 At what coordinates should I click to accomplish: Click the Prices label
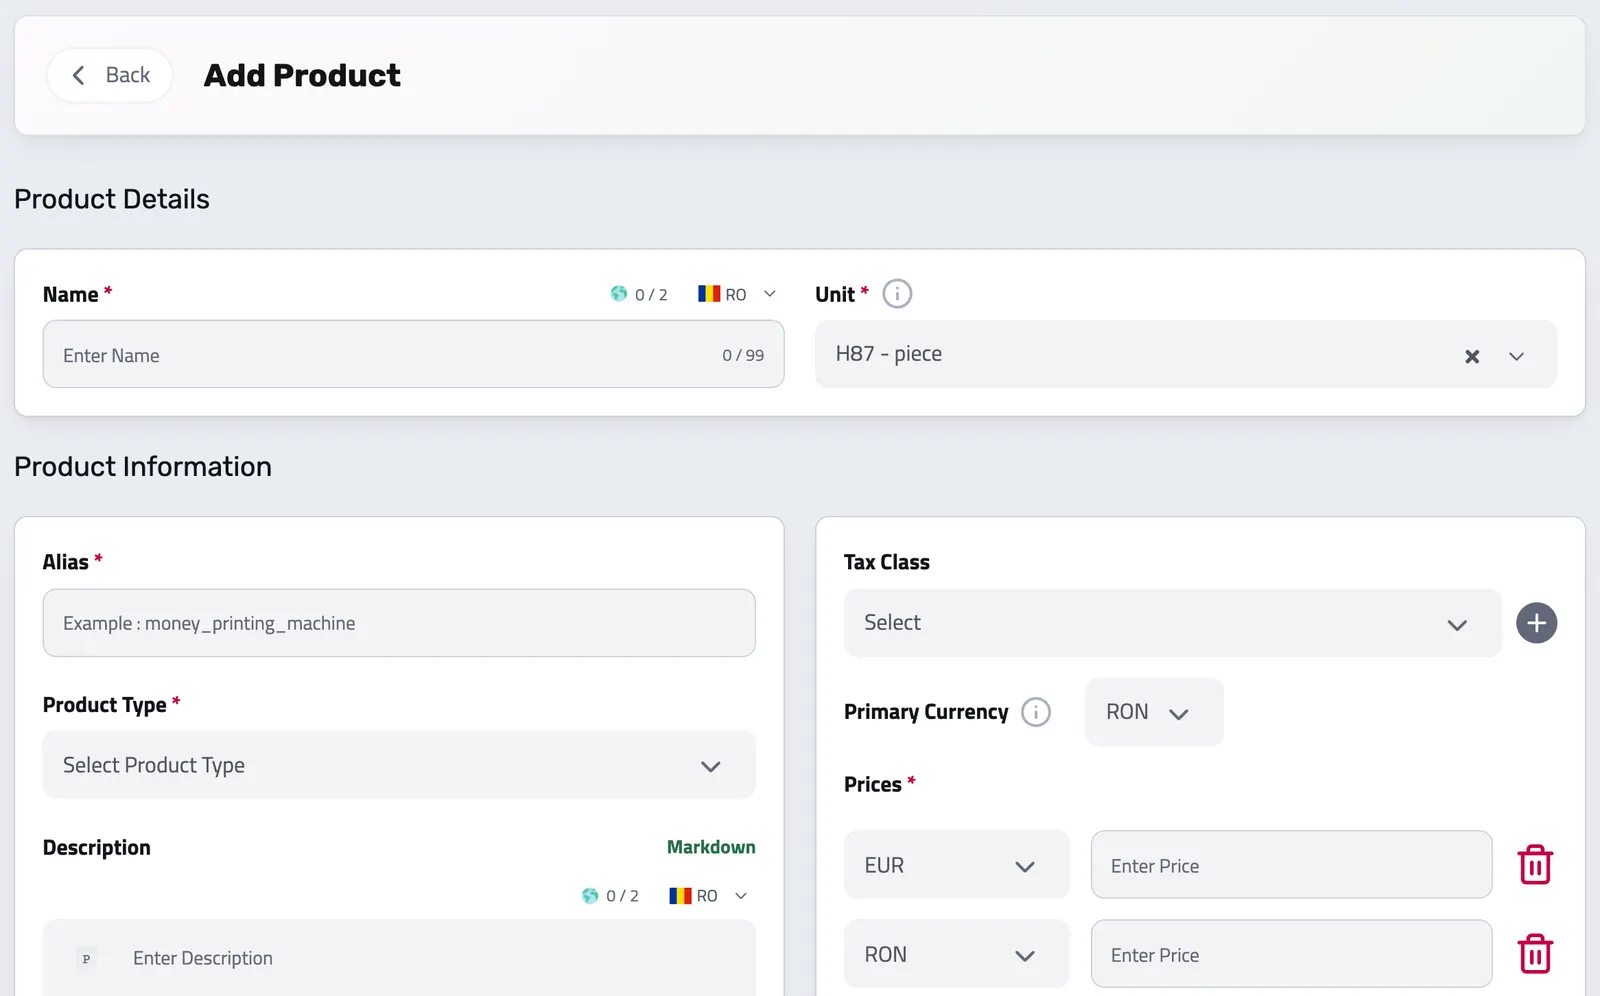[x=873, y=785]
